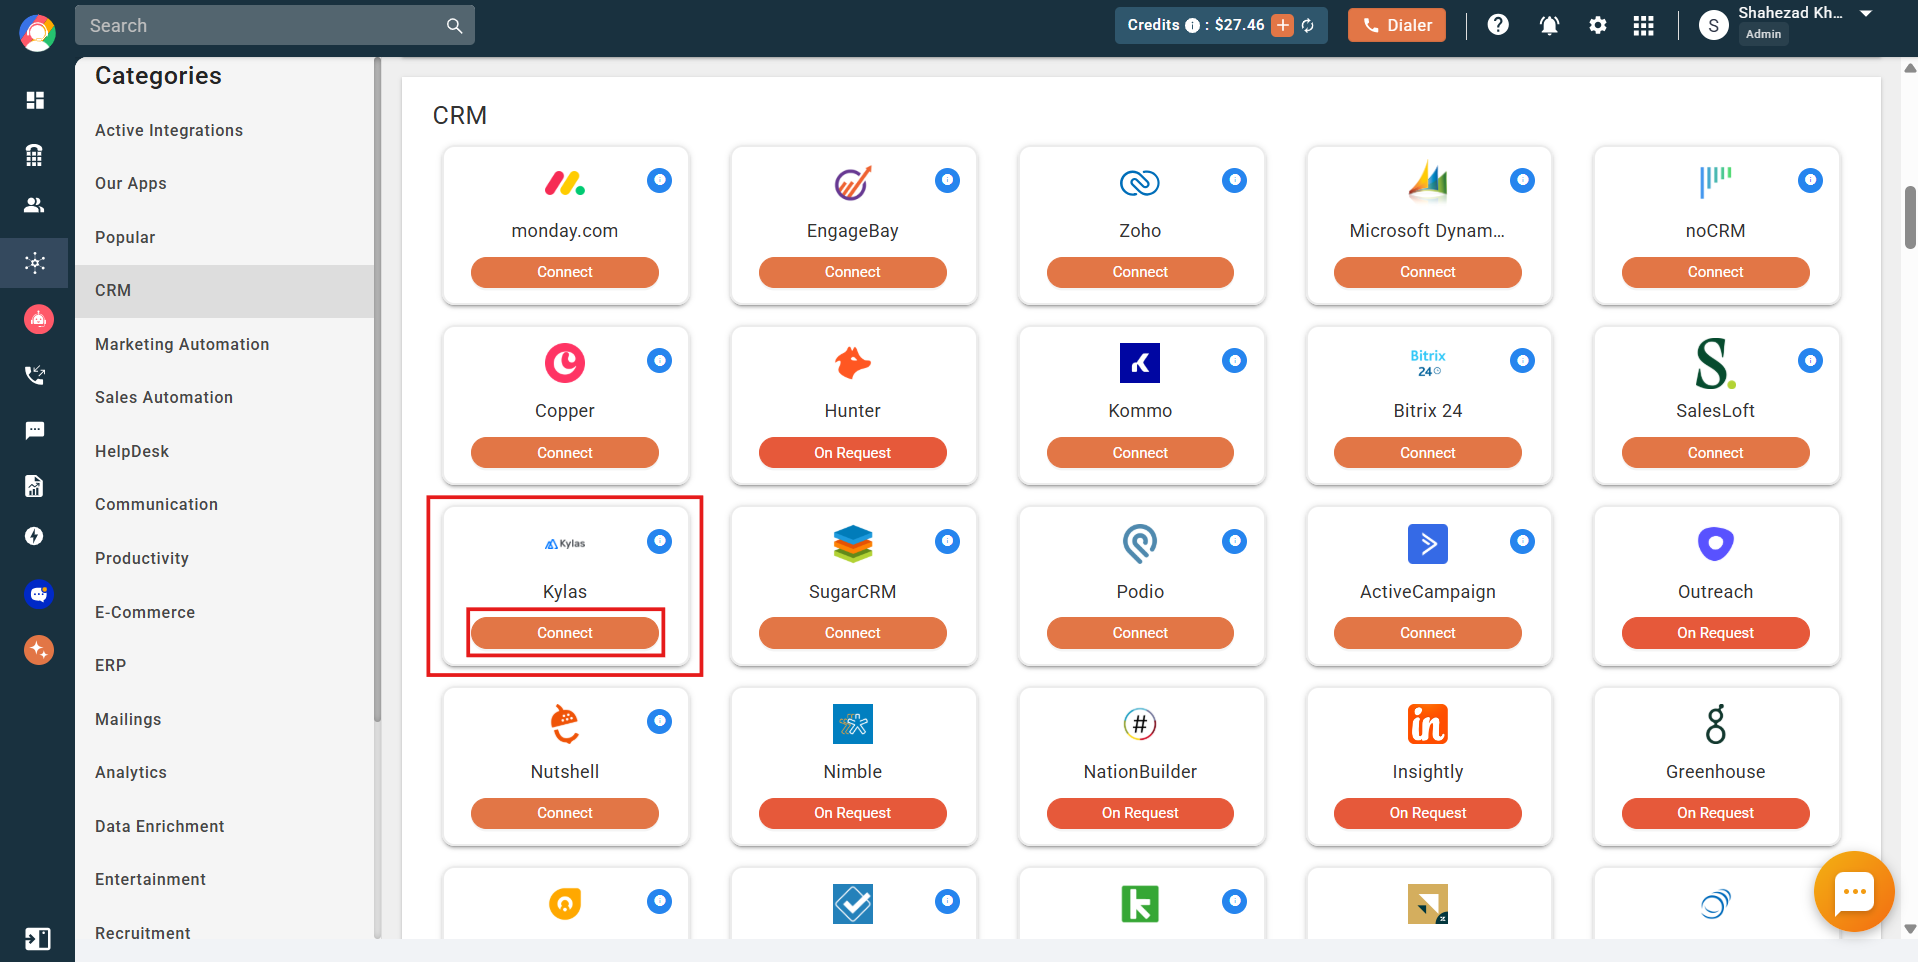Click the app logo at top left

(37, 33)
